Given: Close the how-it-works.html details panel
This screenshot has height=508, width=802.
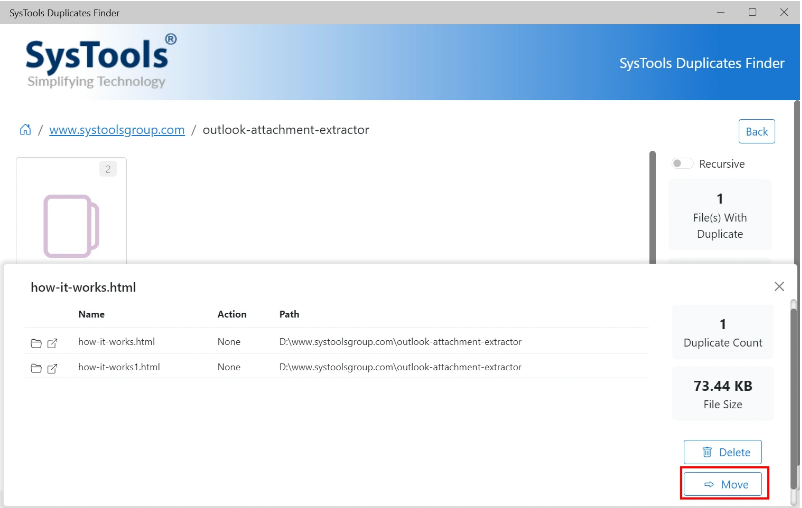Looking at the screenshot, I should click(779, 286).
